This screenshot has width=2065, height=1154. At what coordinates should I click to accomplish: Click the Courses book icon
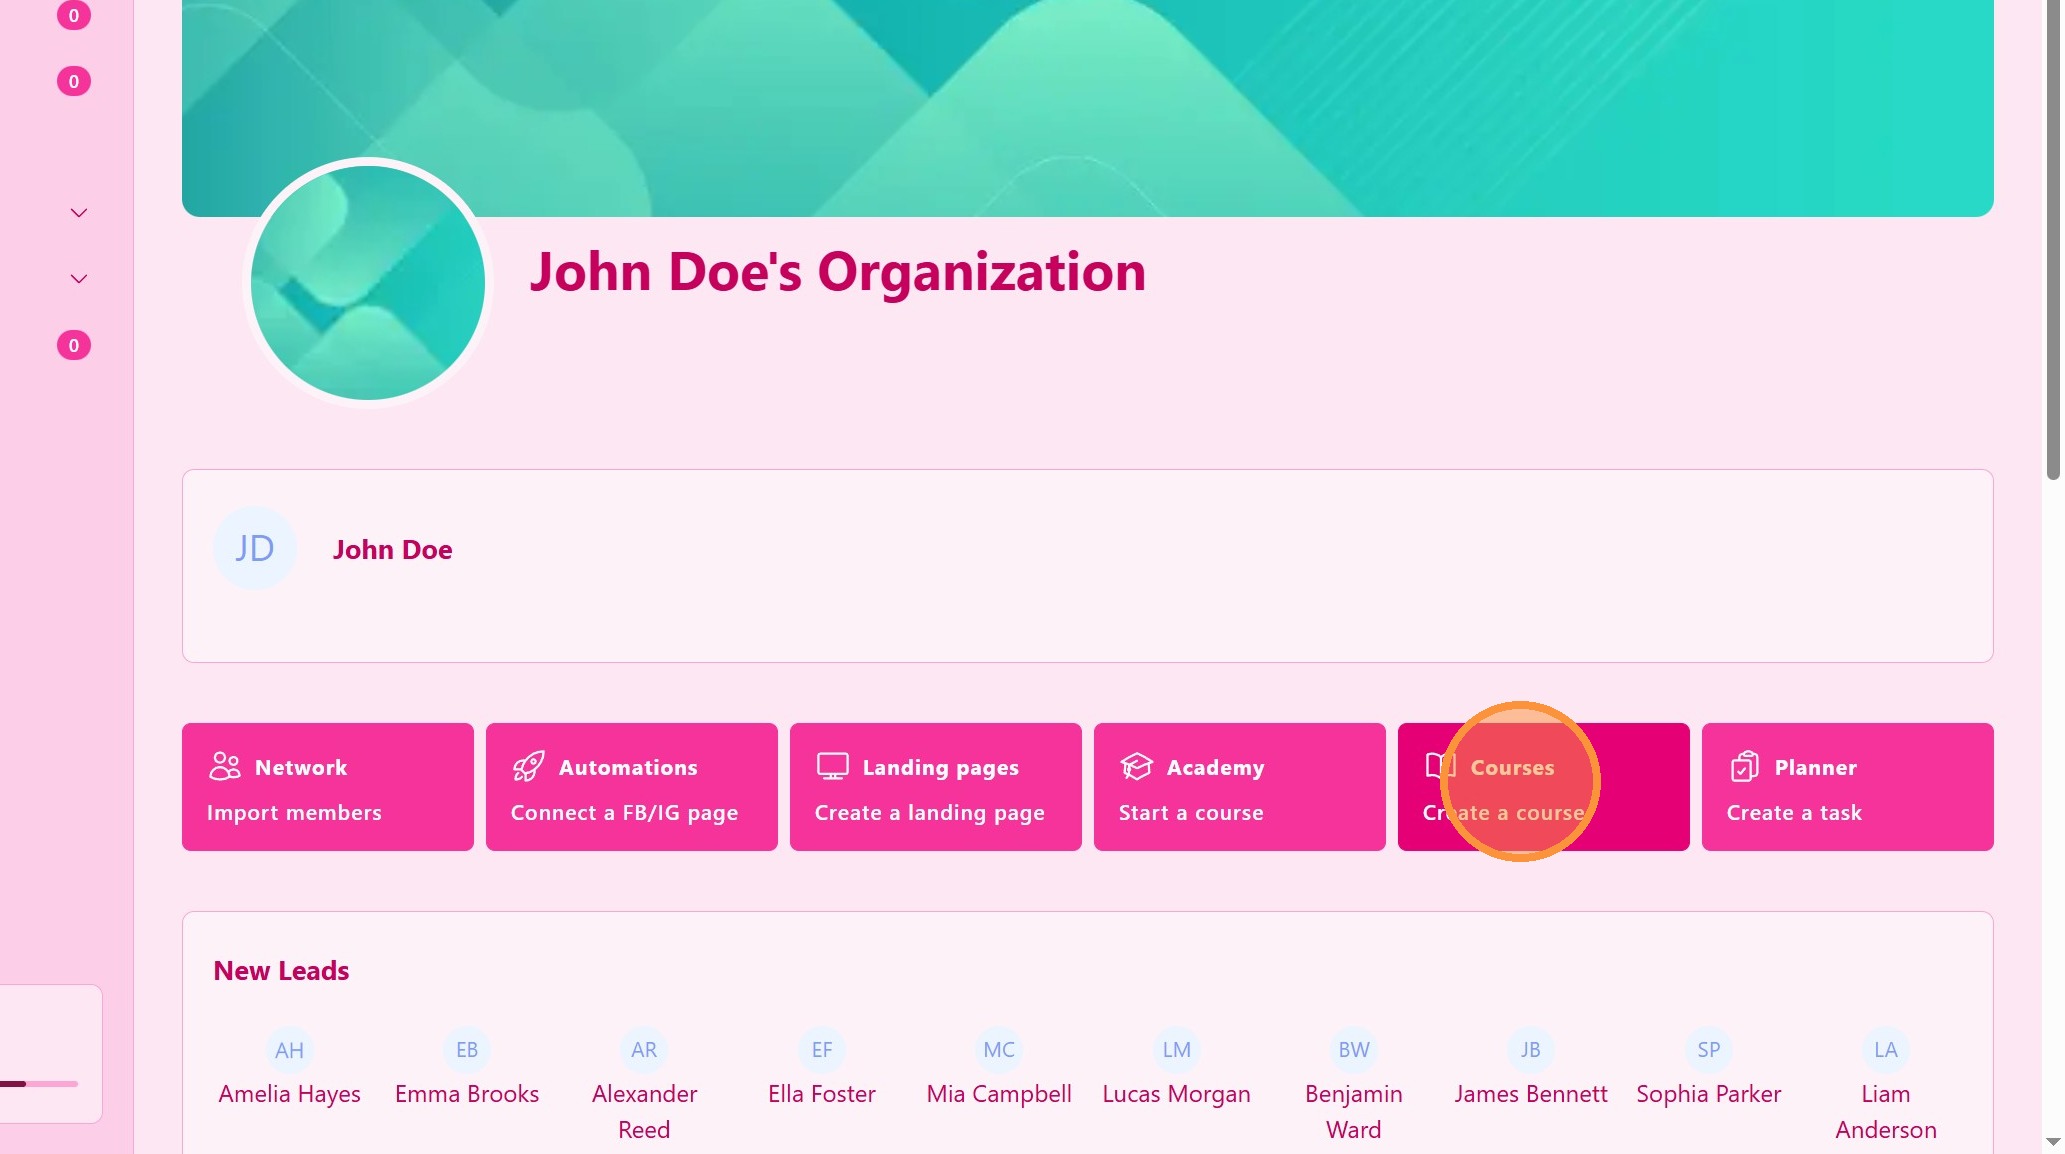[x=1440, y=766]
